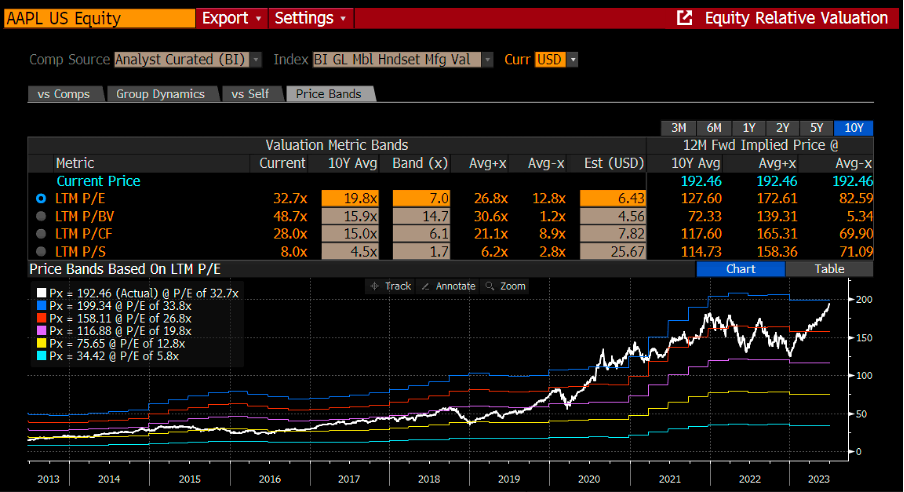The width and height of the screenshot is (904, 492).
Task: Expand the Index dropdown arrow
Action: (x=488, y=59)
